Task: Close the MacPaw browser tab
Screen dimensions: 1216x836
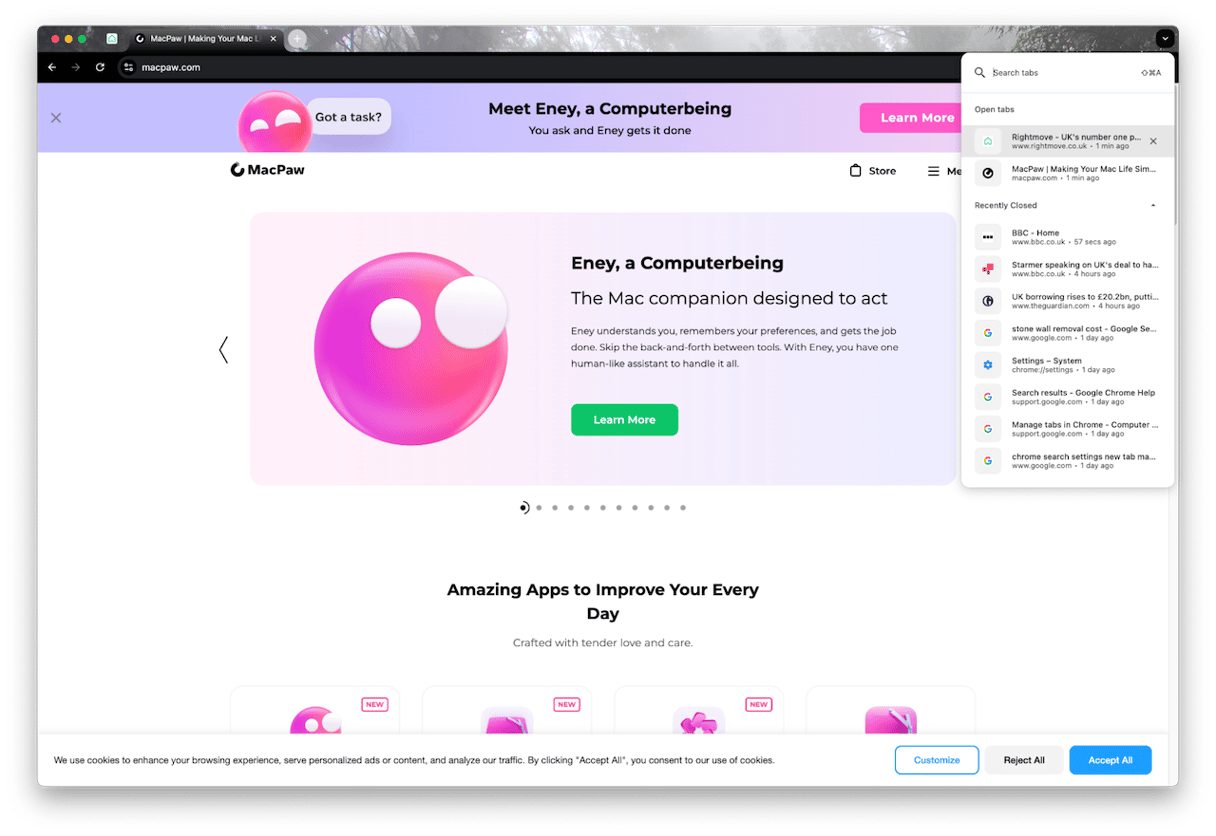Action: coord(273,39)
